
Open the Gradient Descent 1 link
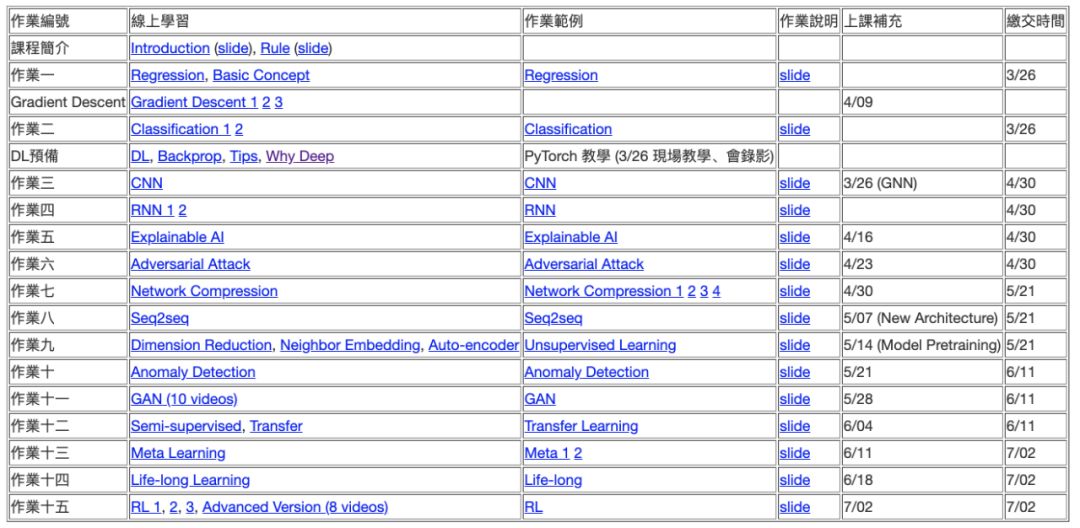tap(194, 102)
